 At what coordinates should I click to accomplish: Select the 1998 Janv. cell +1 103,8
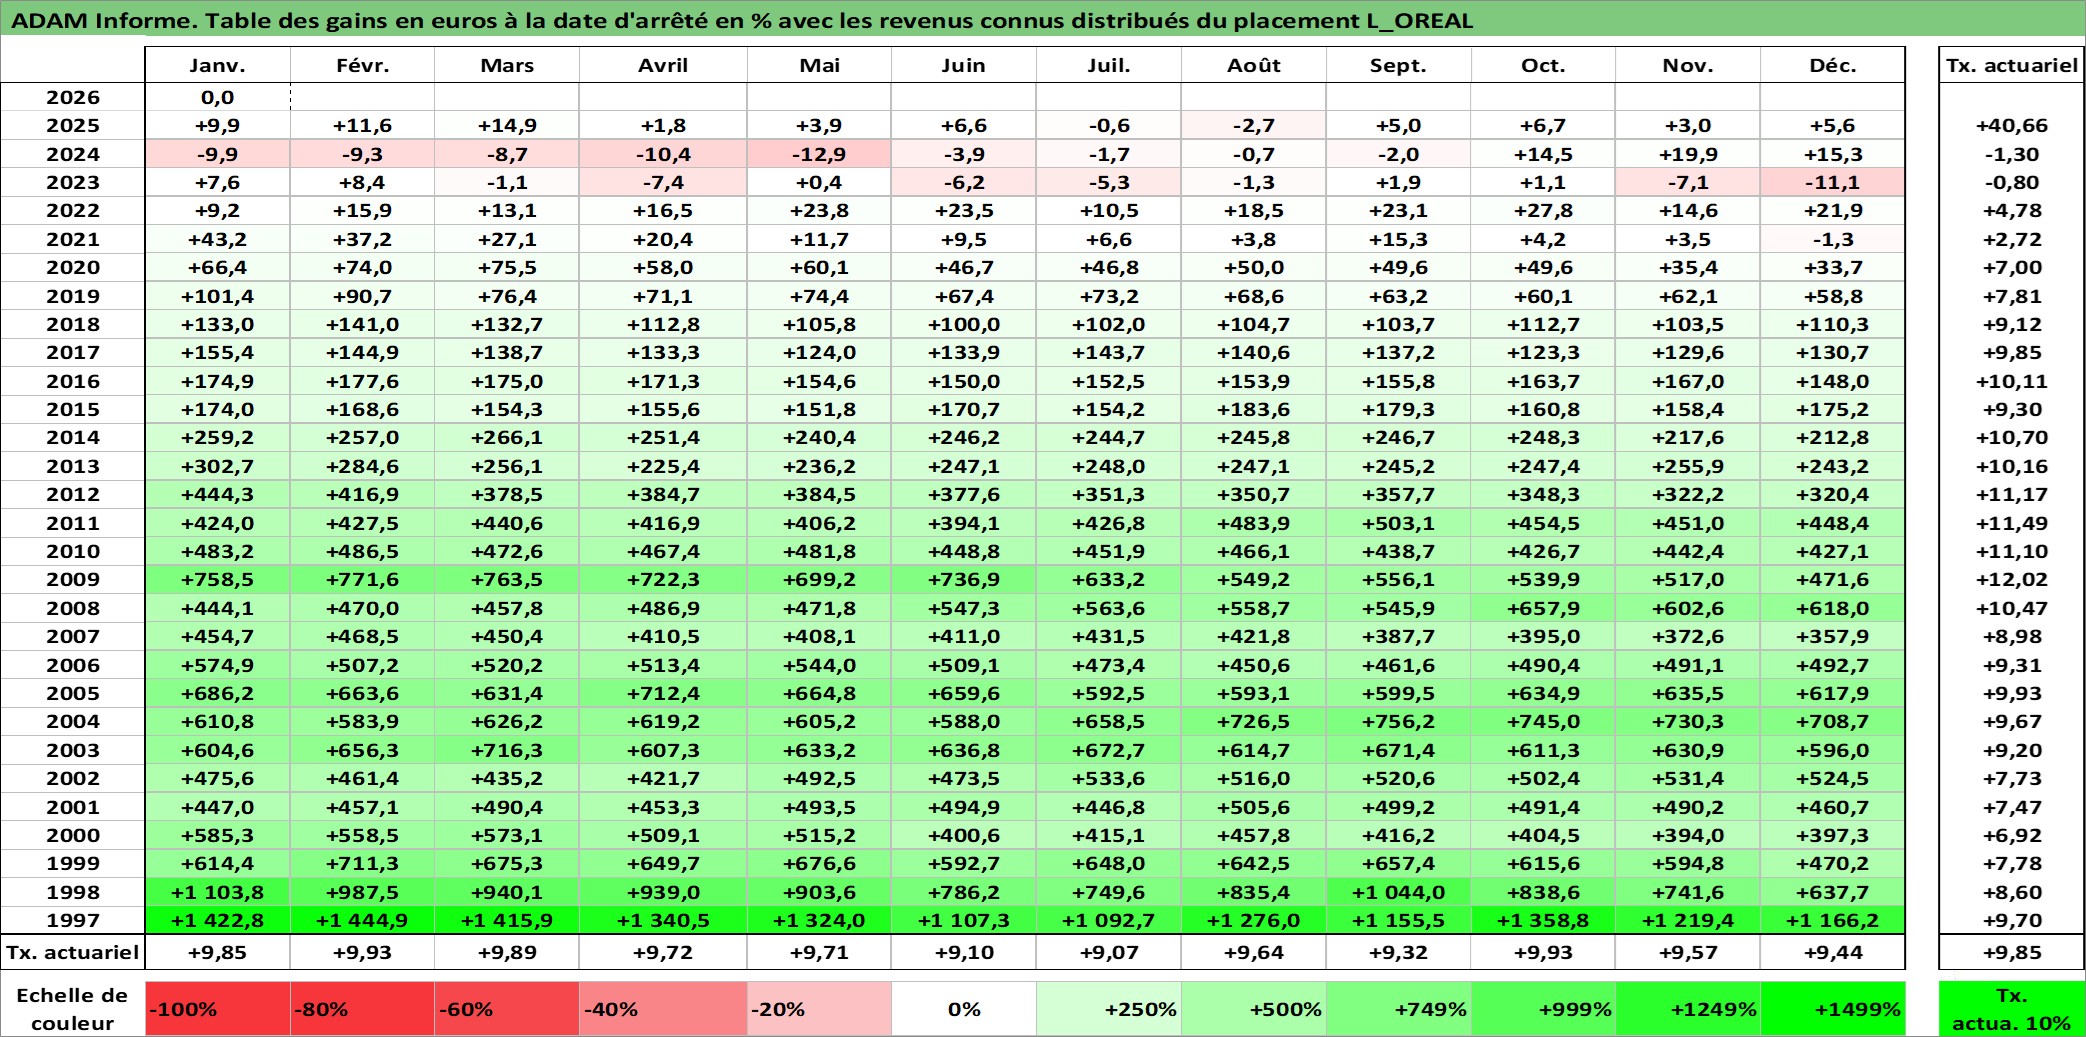pyautogui.click(x=218, y=892)
